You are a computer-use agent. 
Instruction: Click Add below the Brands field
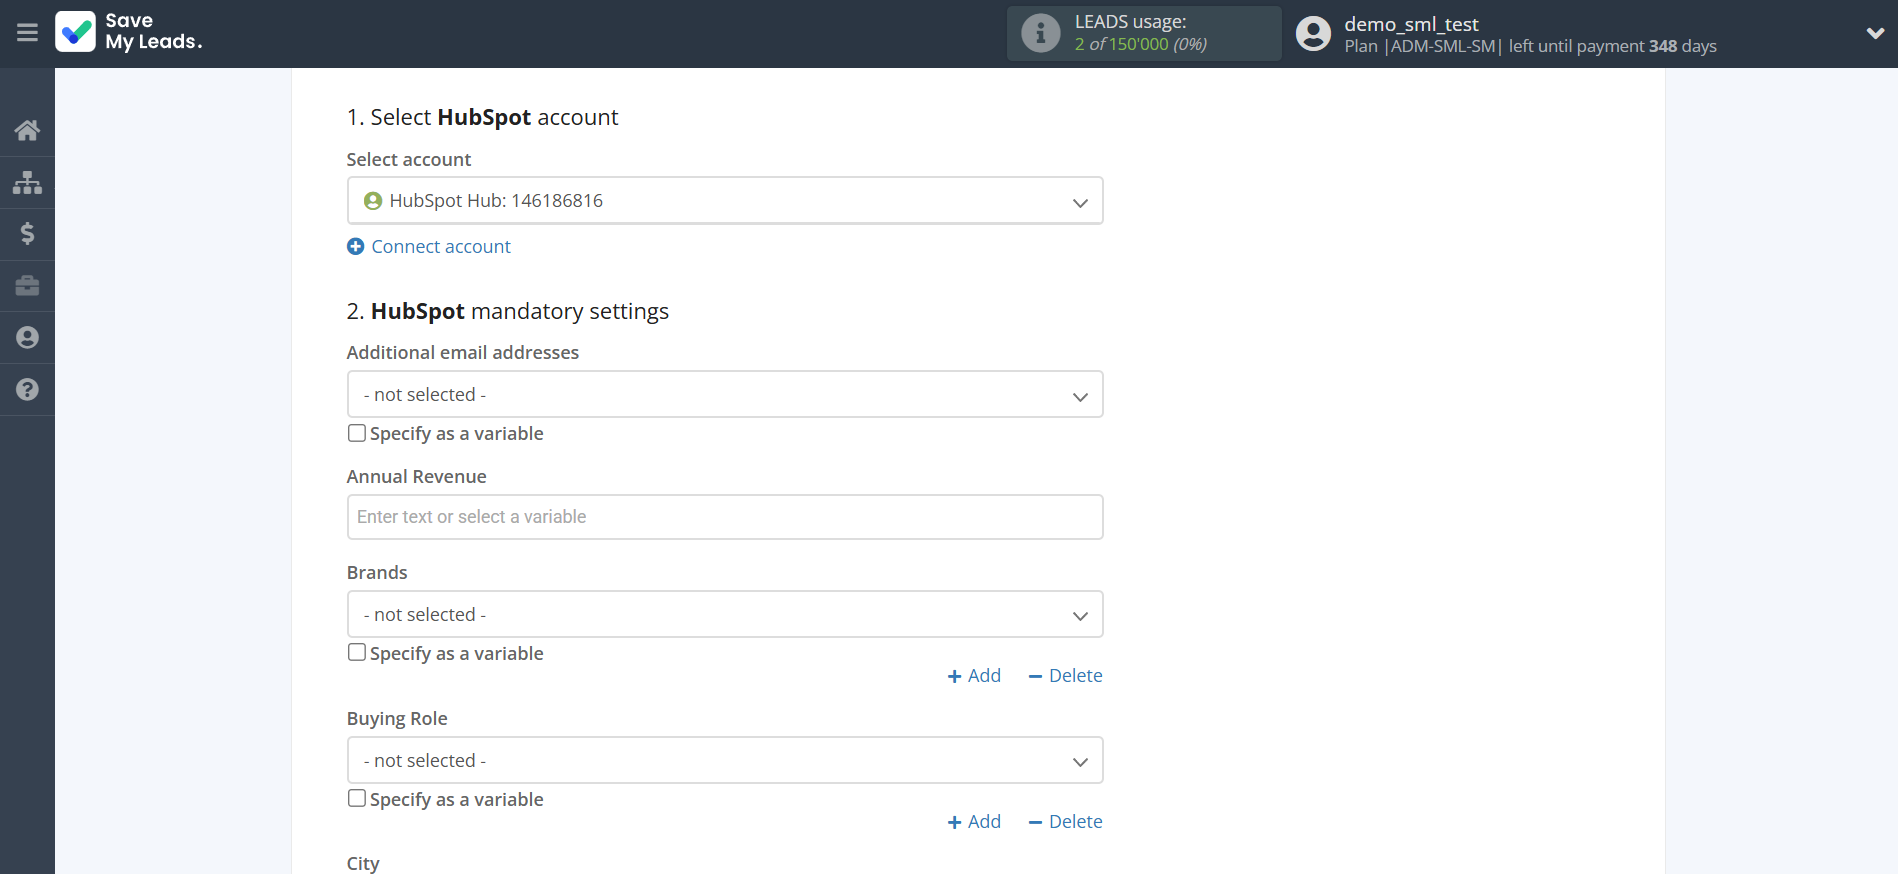[974, 676]
